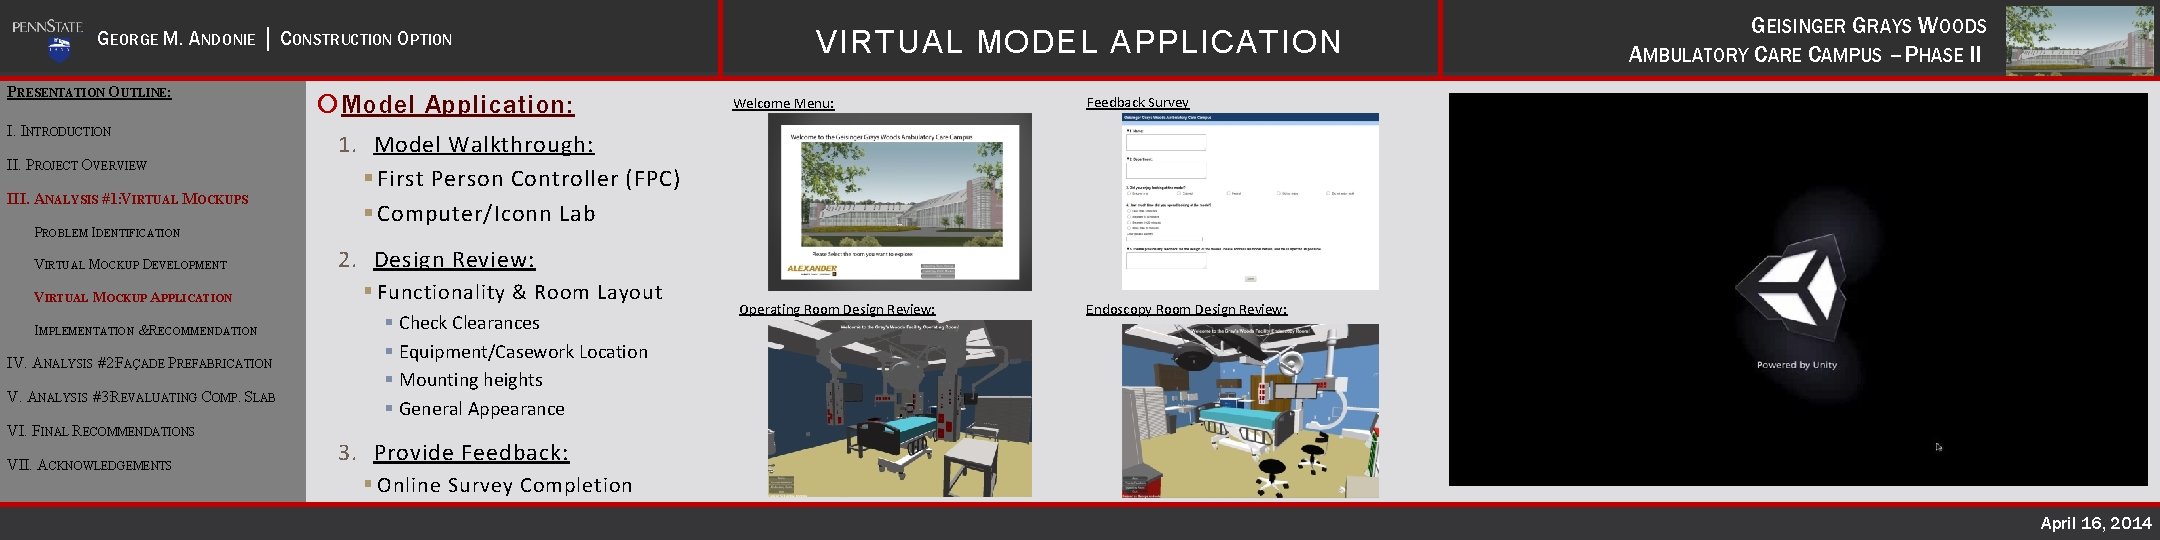2160x540 pixels.
Task: Click the 'April 16, 2014' date
Action: 2095,523
